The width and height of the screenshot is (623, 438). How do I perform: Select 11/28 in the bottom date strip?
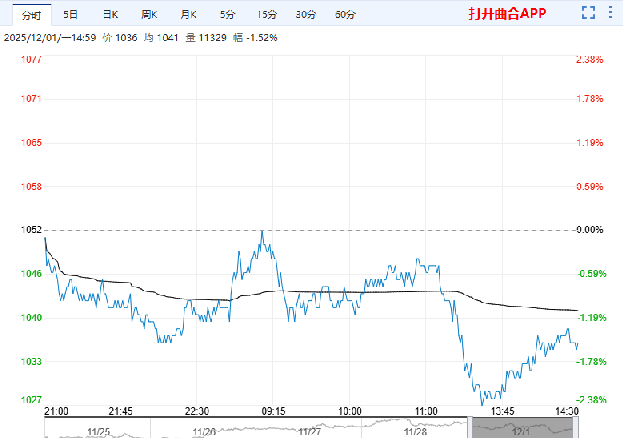416,430
